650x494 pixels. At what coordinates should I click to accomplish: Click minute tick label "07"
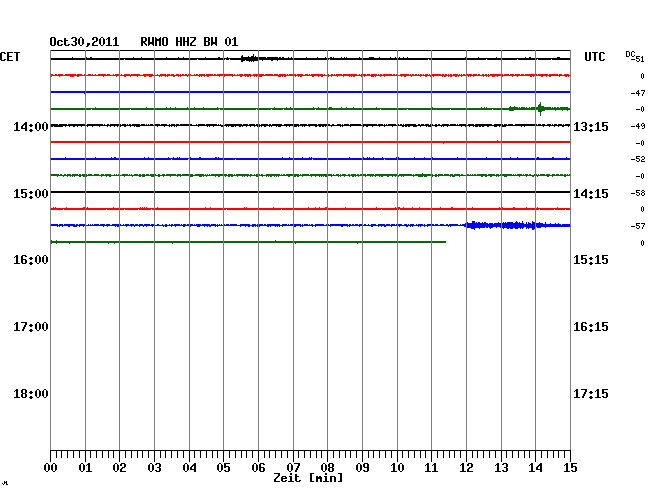click(293, 468)
